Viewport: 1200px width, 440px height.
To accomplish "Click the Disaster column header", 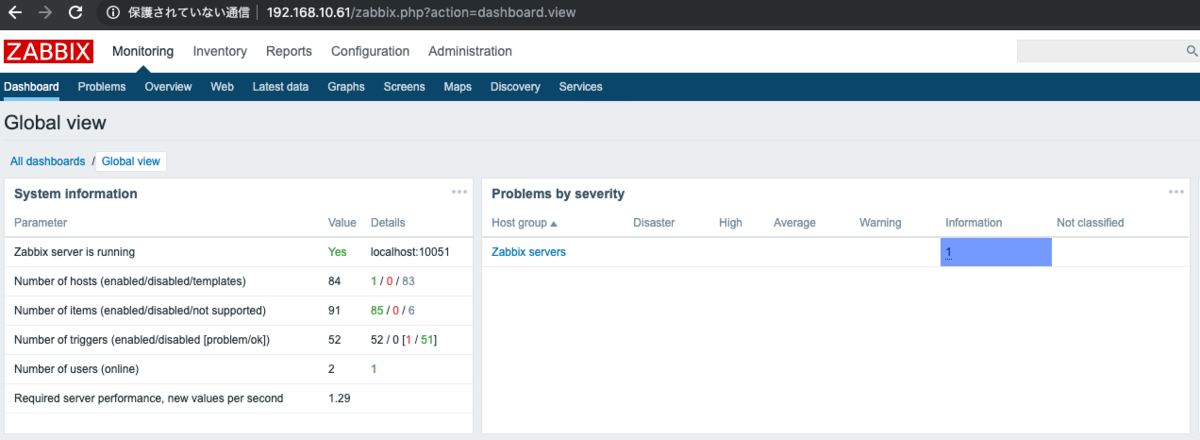I will (654, 223).
